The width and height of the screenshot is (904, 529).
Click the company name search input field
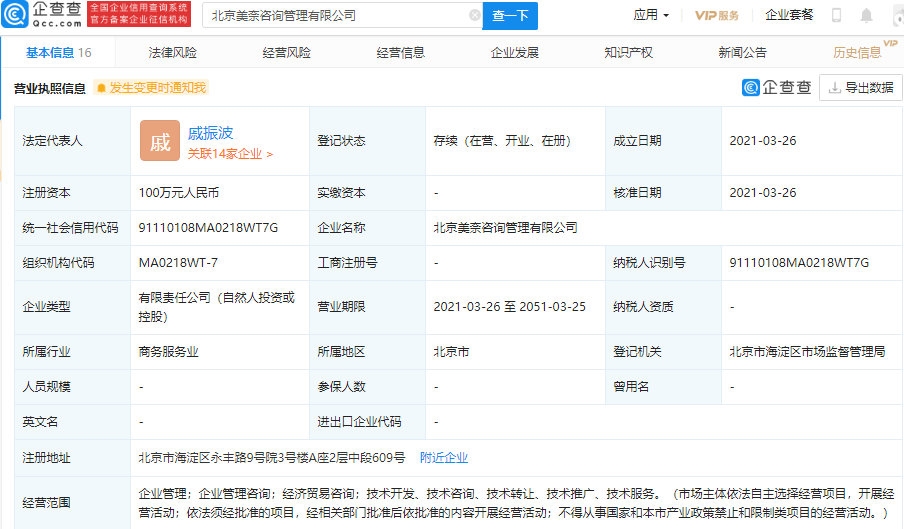[x=335, y=16]
